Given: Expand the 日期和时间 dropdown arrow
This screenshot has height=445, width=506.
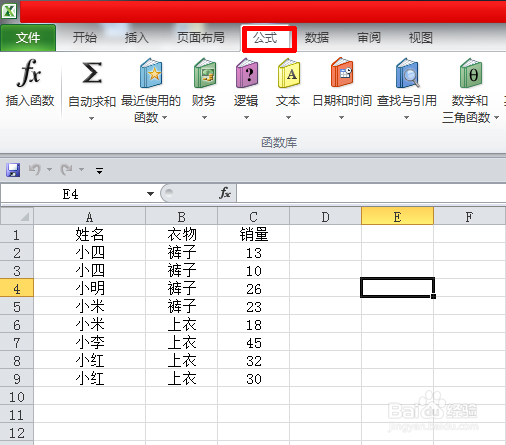Looking at the screenshot, I should coord(341,117).
